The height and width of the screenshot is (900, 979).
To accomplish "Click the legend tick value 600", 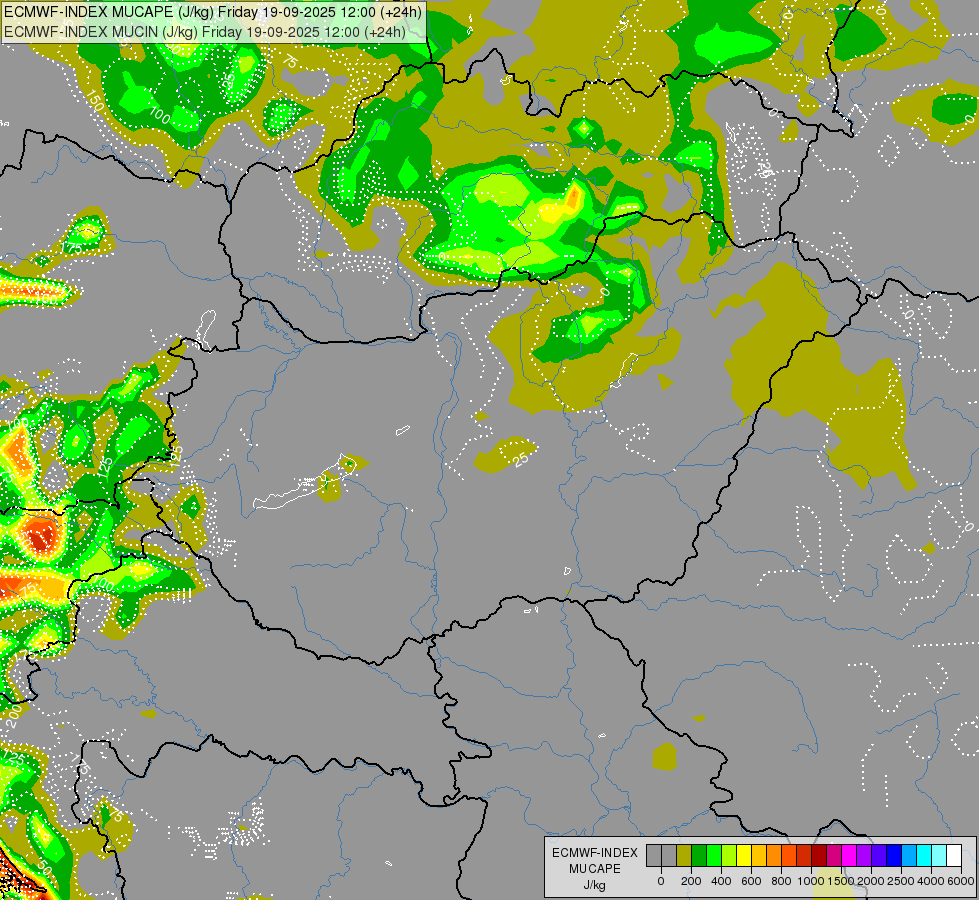I will (x=751, y=881).
